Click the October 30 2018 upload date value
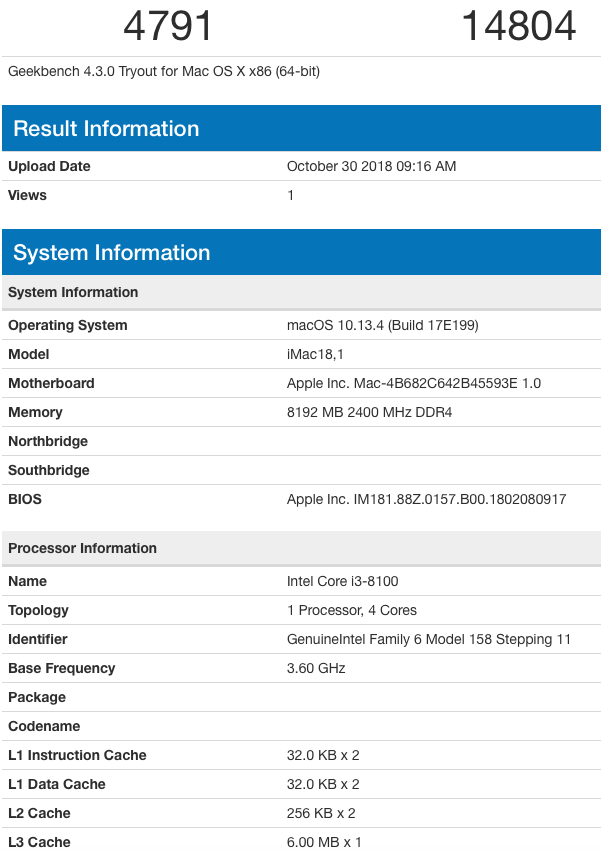Image resolution: width=601 pixels, height=853 pixels. 371,166
